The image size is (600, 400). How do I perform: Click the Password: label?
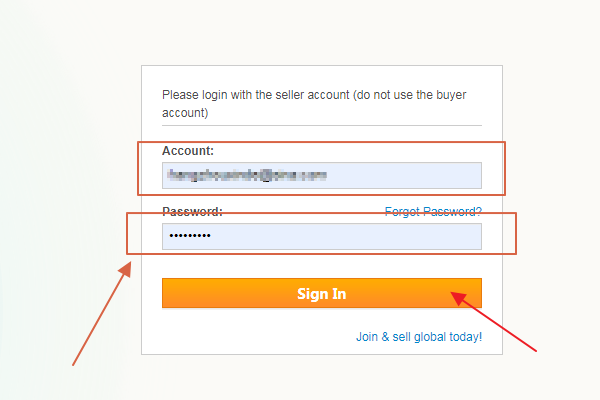coord(192,211)
